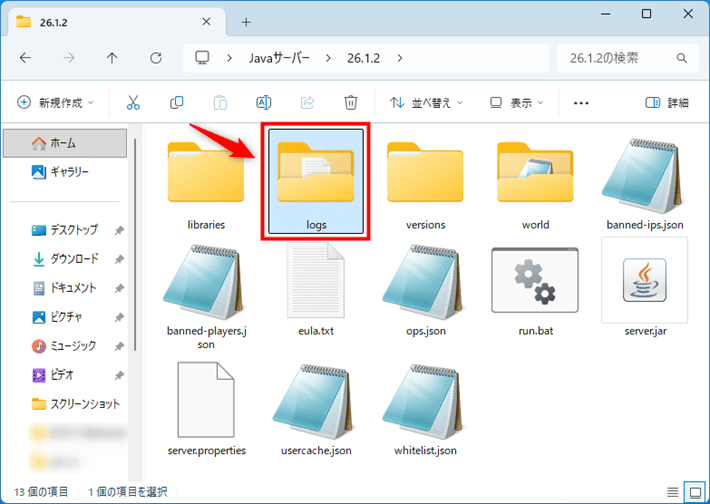Open ダウンロード in the navigation pane
Screen dimensions: 710x504
tap(65, 259)
